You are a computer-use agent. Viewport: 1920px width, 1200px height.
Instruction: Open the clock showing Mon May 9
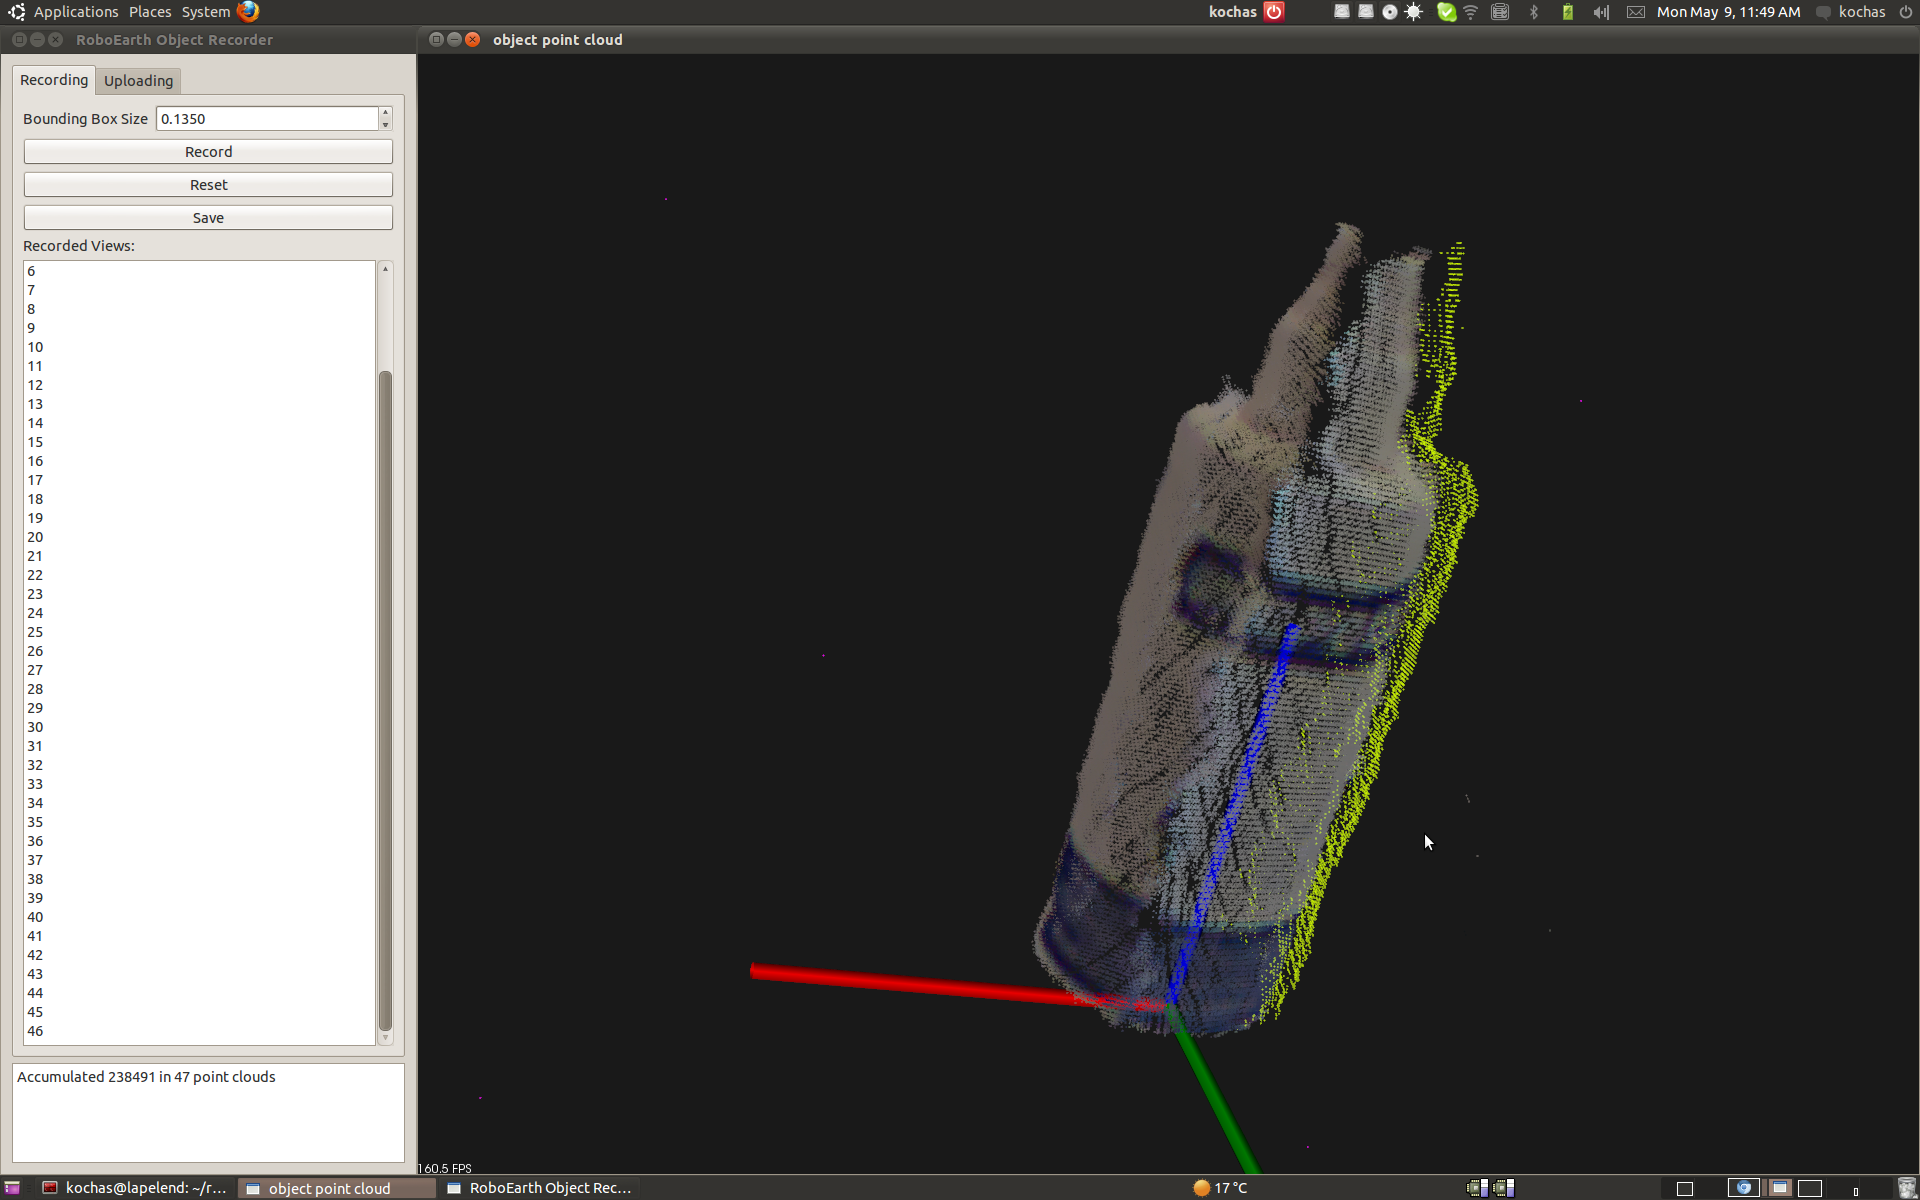click(1728, 12)
